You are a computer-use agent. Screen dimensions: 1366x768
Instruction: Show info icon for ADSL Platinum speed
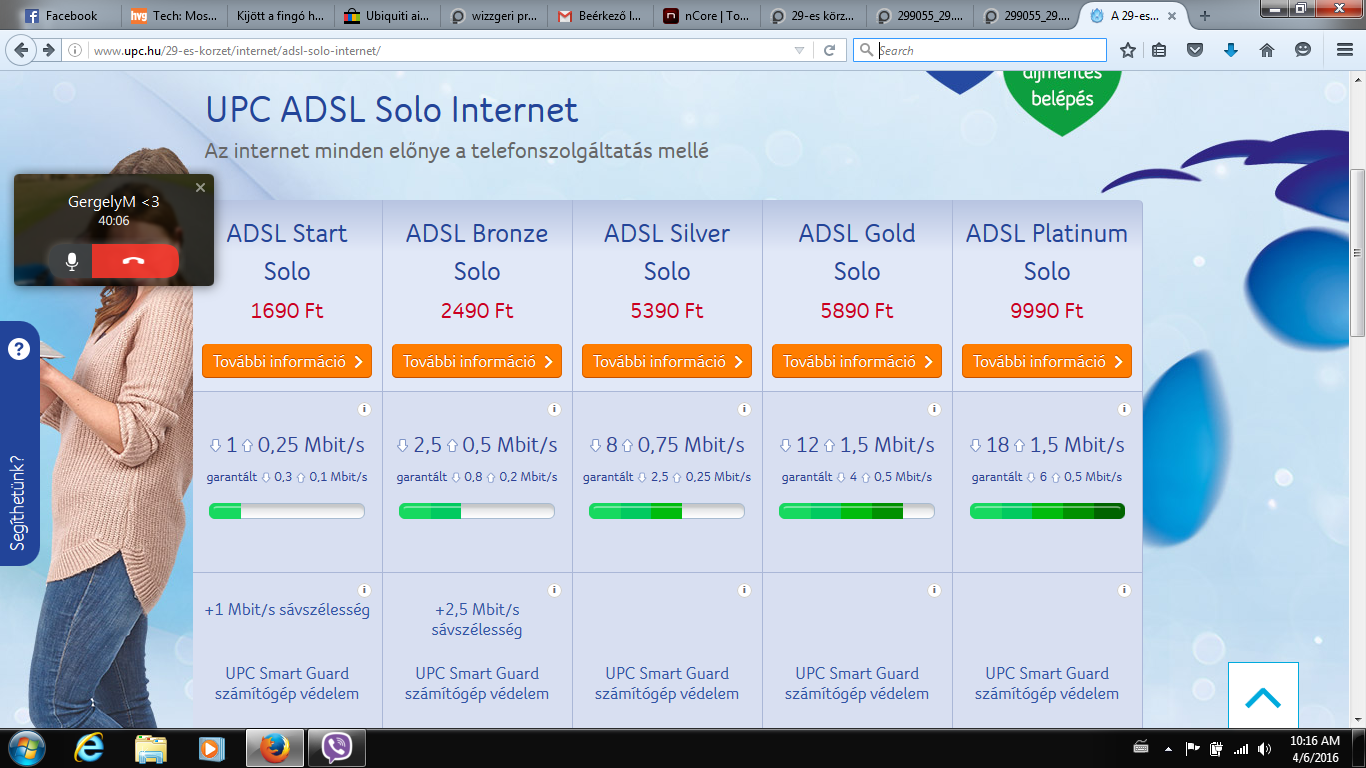1124,409
